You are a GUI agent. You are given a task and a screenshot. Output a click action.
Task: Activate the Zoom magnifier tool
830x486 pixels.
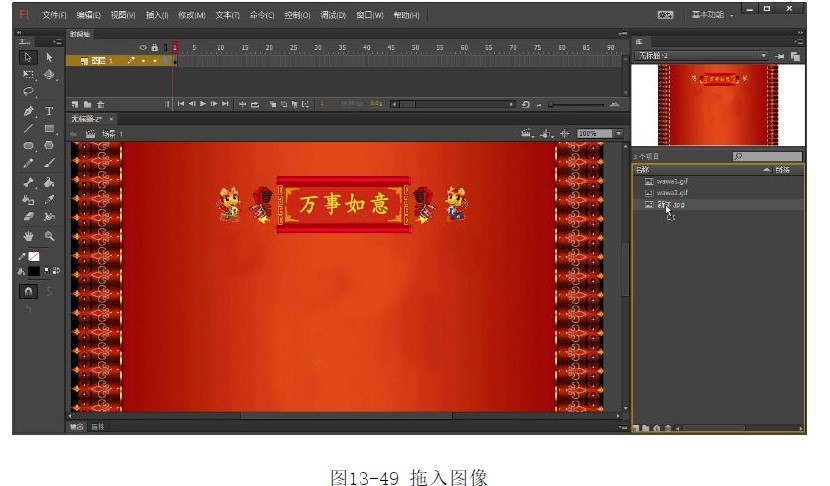[x=48, y=236]
